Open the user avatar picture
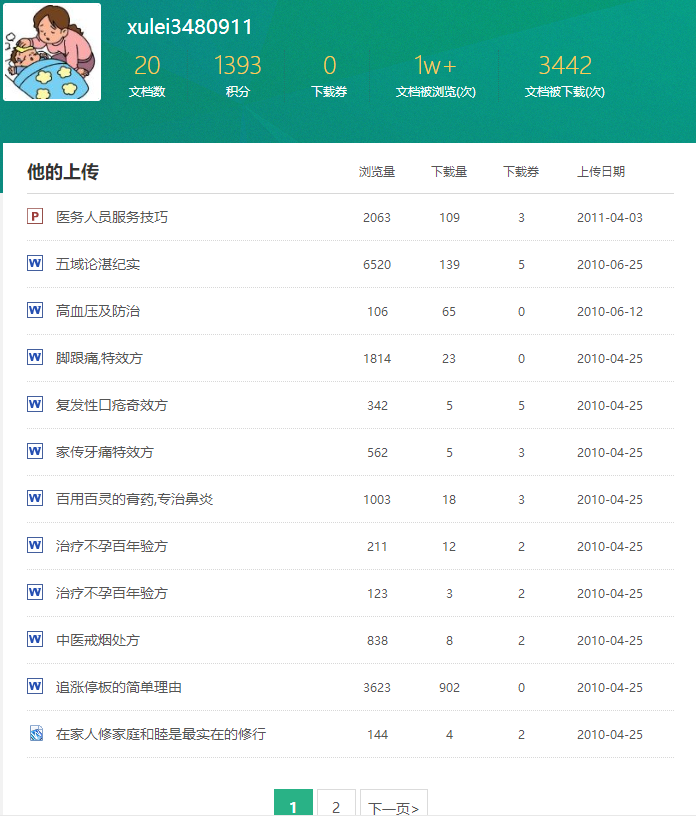The width and height of the screenshot is (696, 817). coord(52,52)
